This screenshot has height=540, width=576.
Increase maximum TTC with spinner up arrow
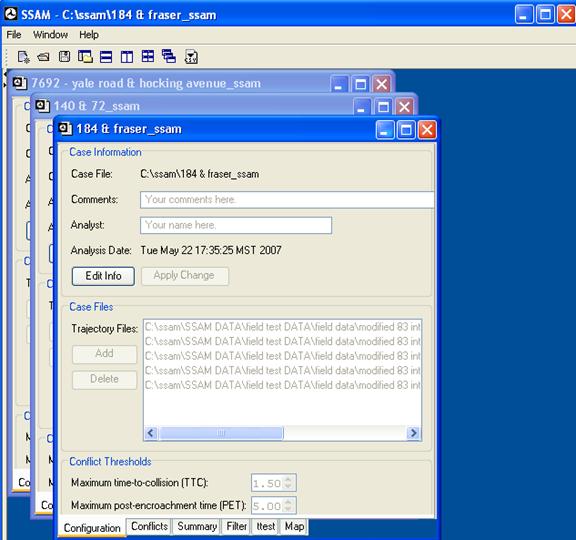click(x=289, y=479)
